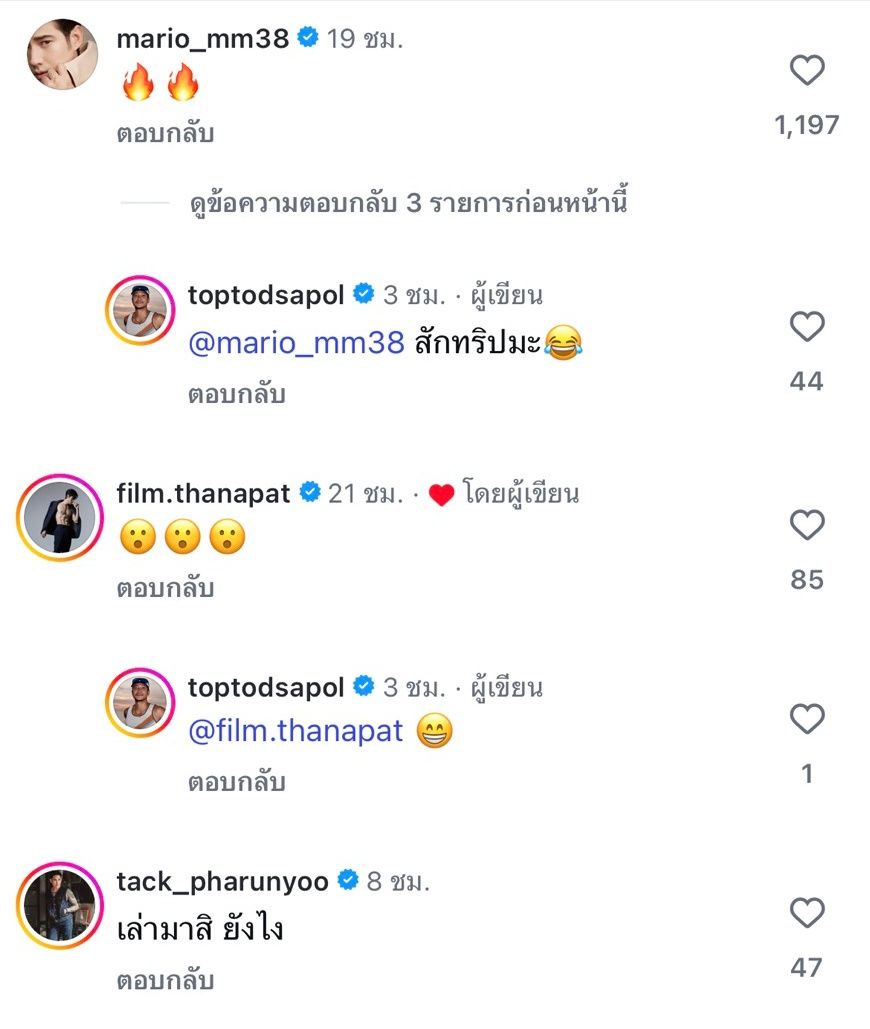Open the @film.thanapat mention link
The image size is (870, 1029).
tap(296, 732)
